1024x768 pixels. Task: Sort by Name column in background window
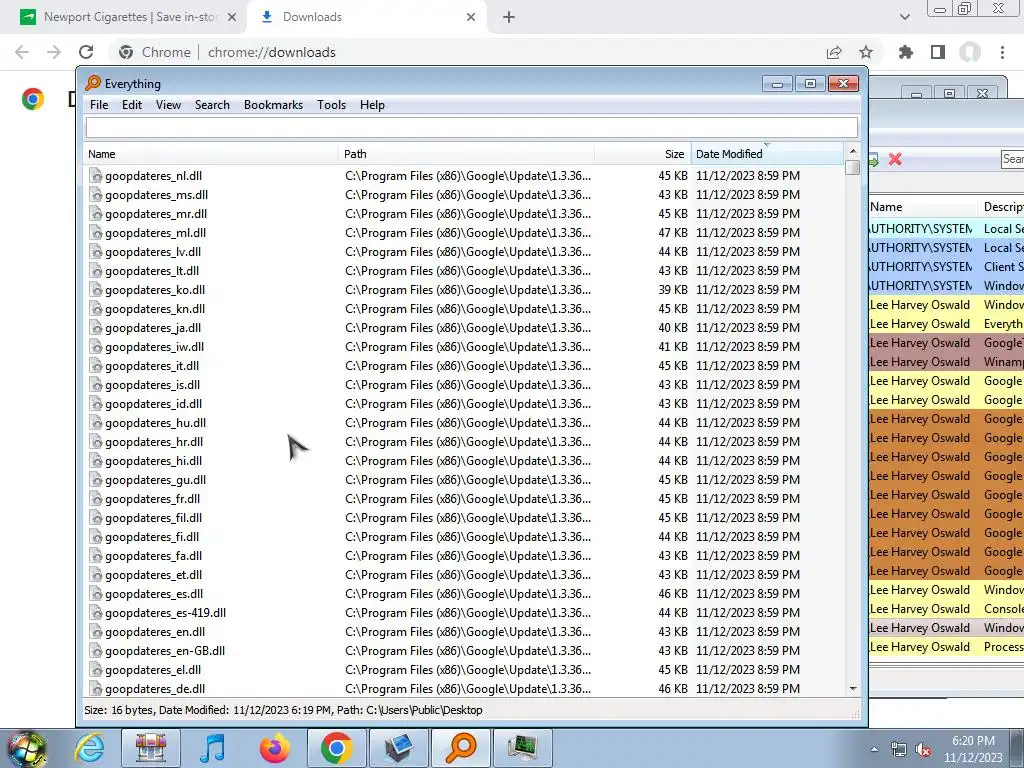point(922,207)
